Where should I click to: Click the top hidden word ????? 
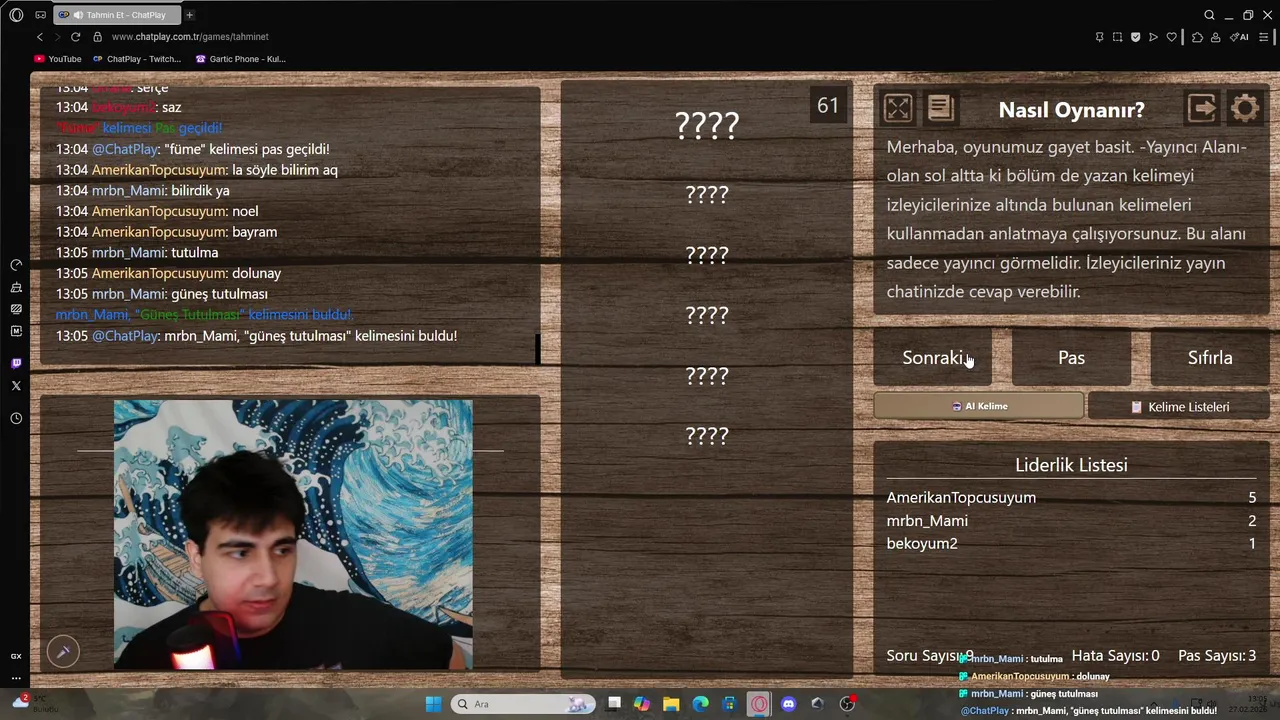click(x=707, y=125)
